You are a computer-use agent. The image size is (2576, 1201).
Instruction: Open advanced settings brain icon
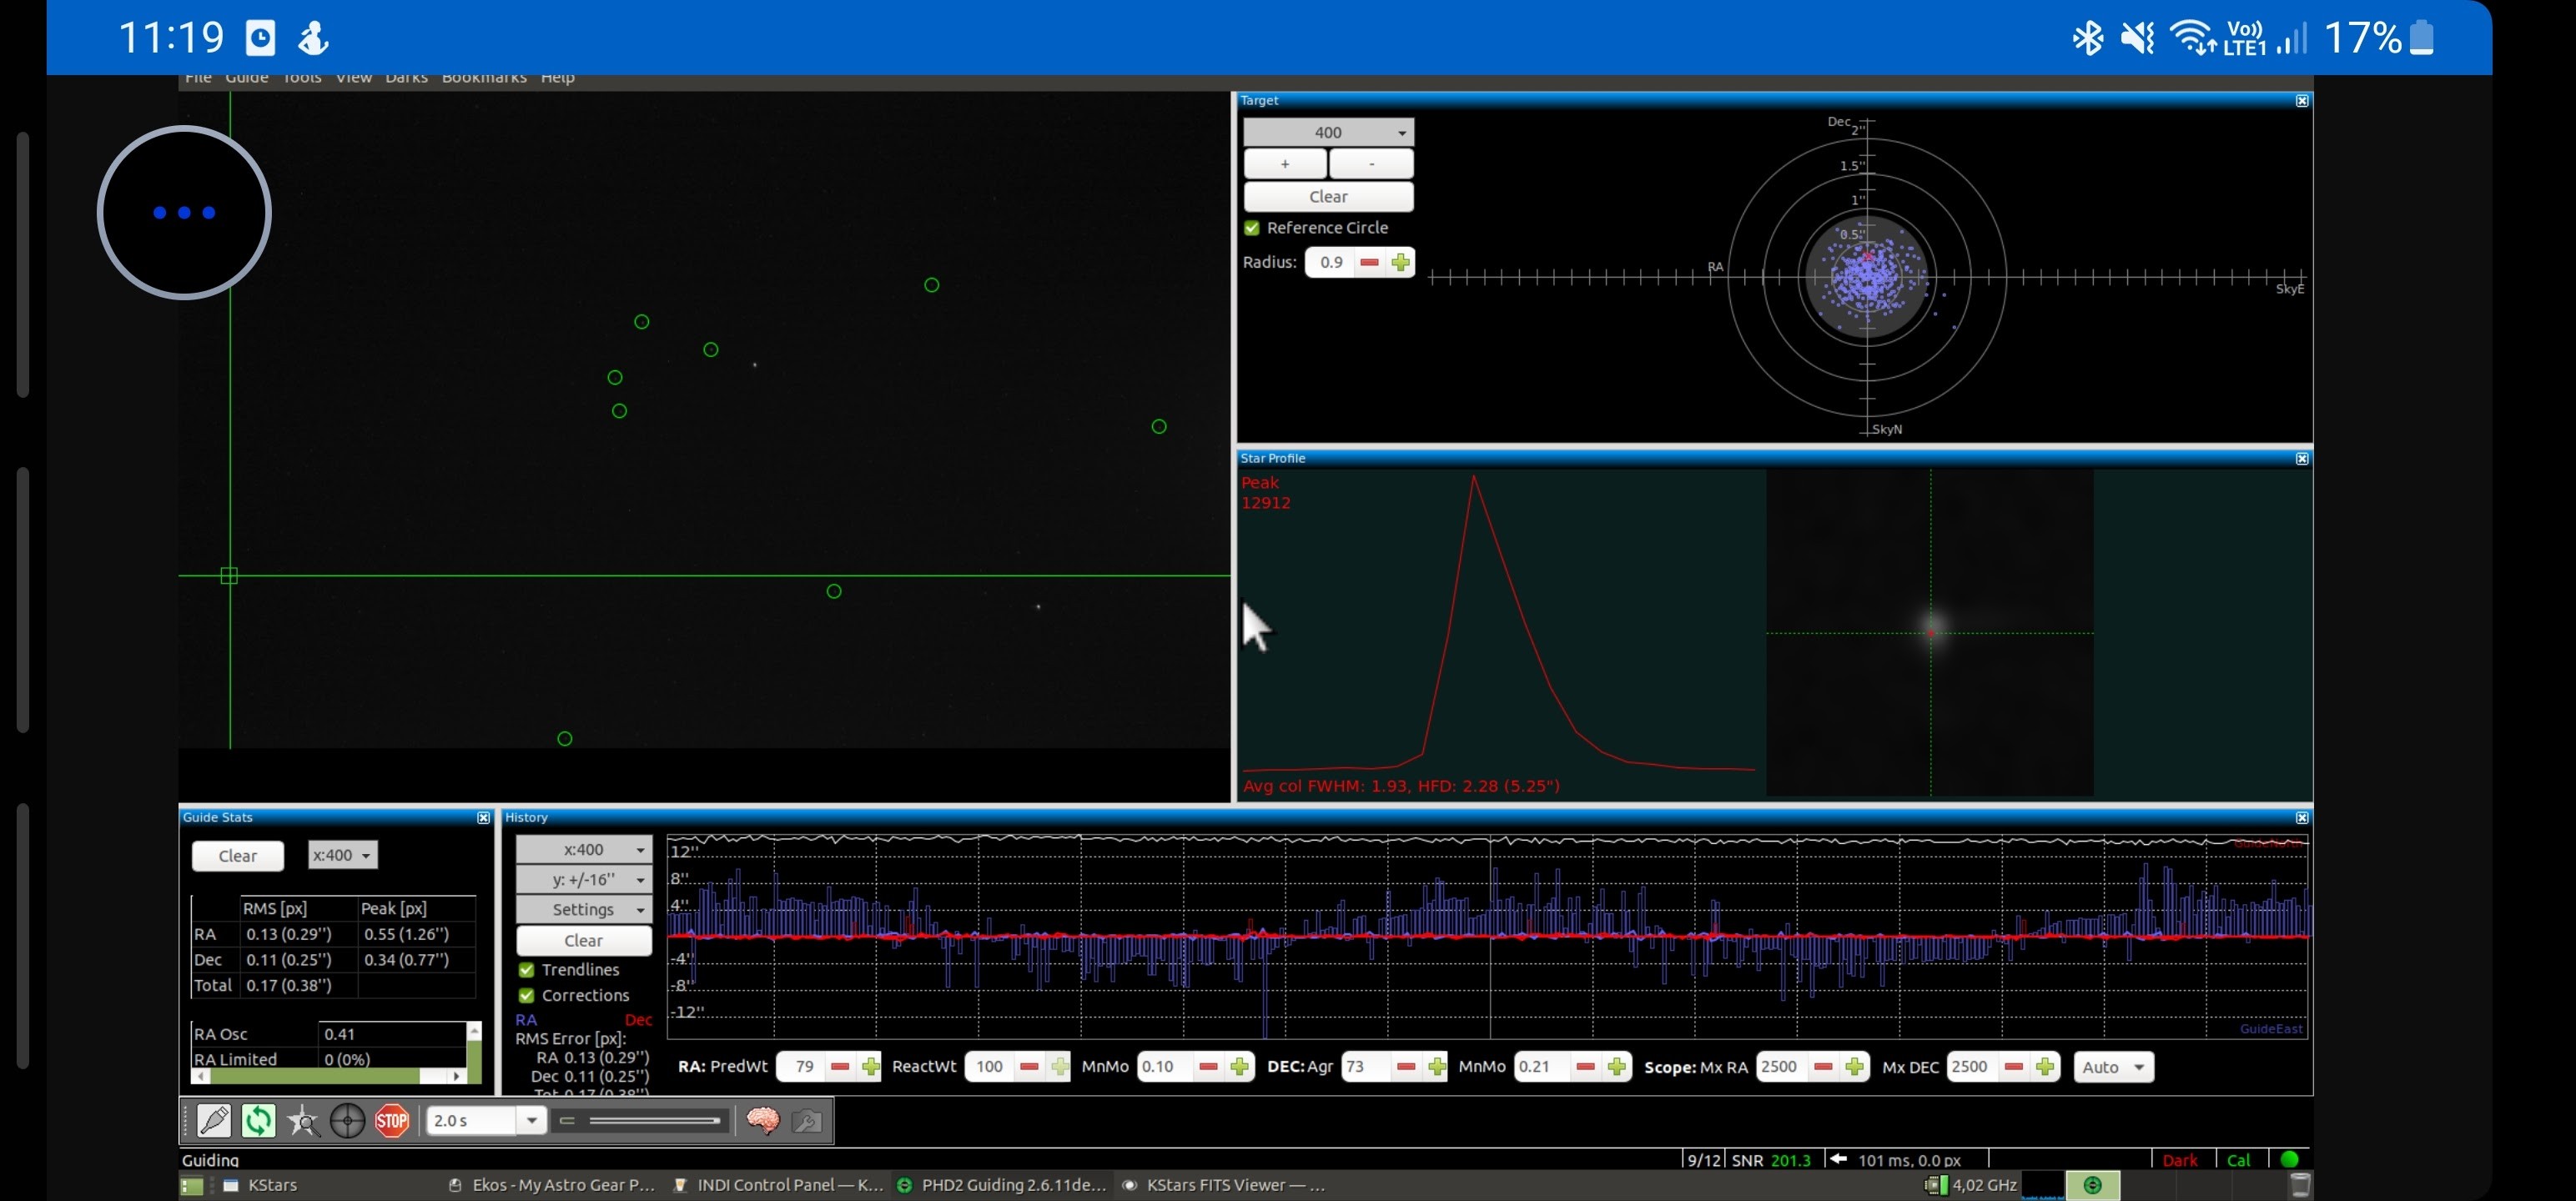click(x=763, y=1121)
